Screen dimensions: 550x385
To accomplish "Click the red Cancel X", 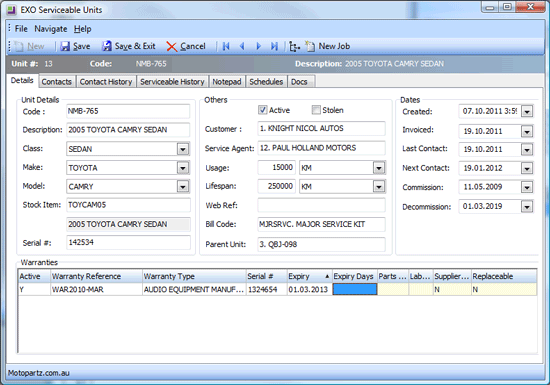I will pyautogui.click(x=172, y=46).
